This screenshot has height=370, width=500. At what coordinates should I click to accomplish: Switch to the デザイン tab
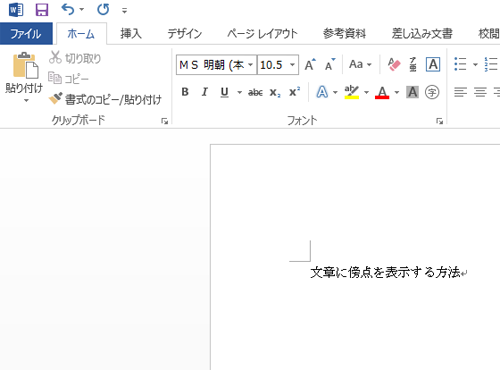184,33
